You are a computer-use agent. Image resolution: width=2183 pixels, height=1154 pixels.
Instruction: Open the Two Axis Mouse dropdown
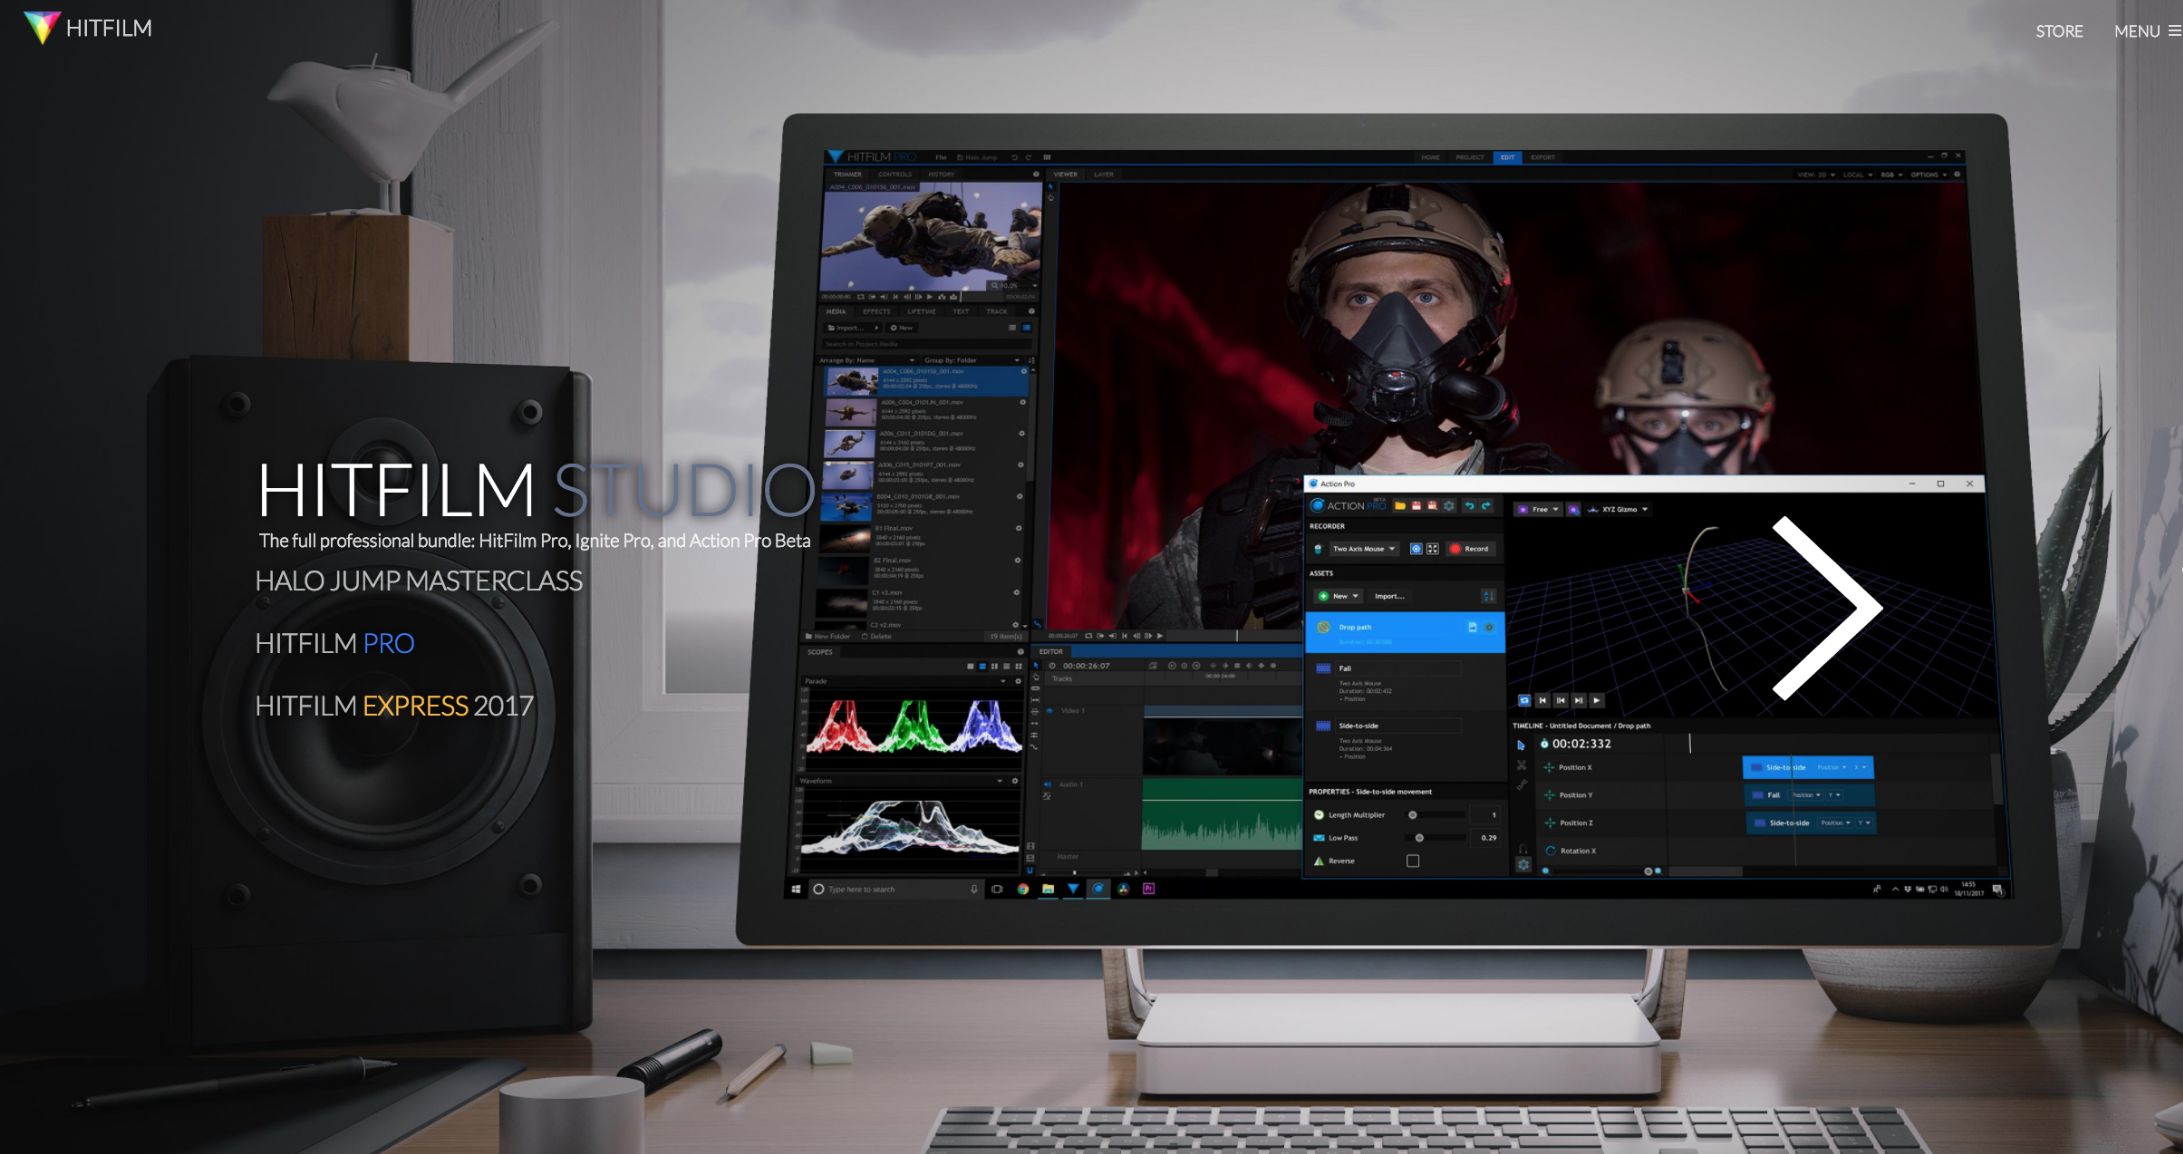(x=1363, y=549)
